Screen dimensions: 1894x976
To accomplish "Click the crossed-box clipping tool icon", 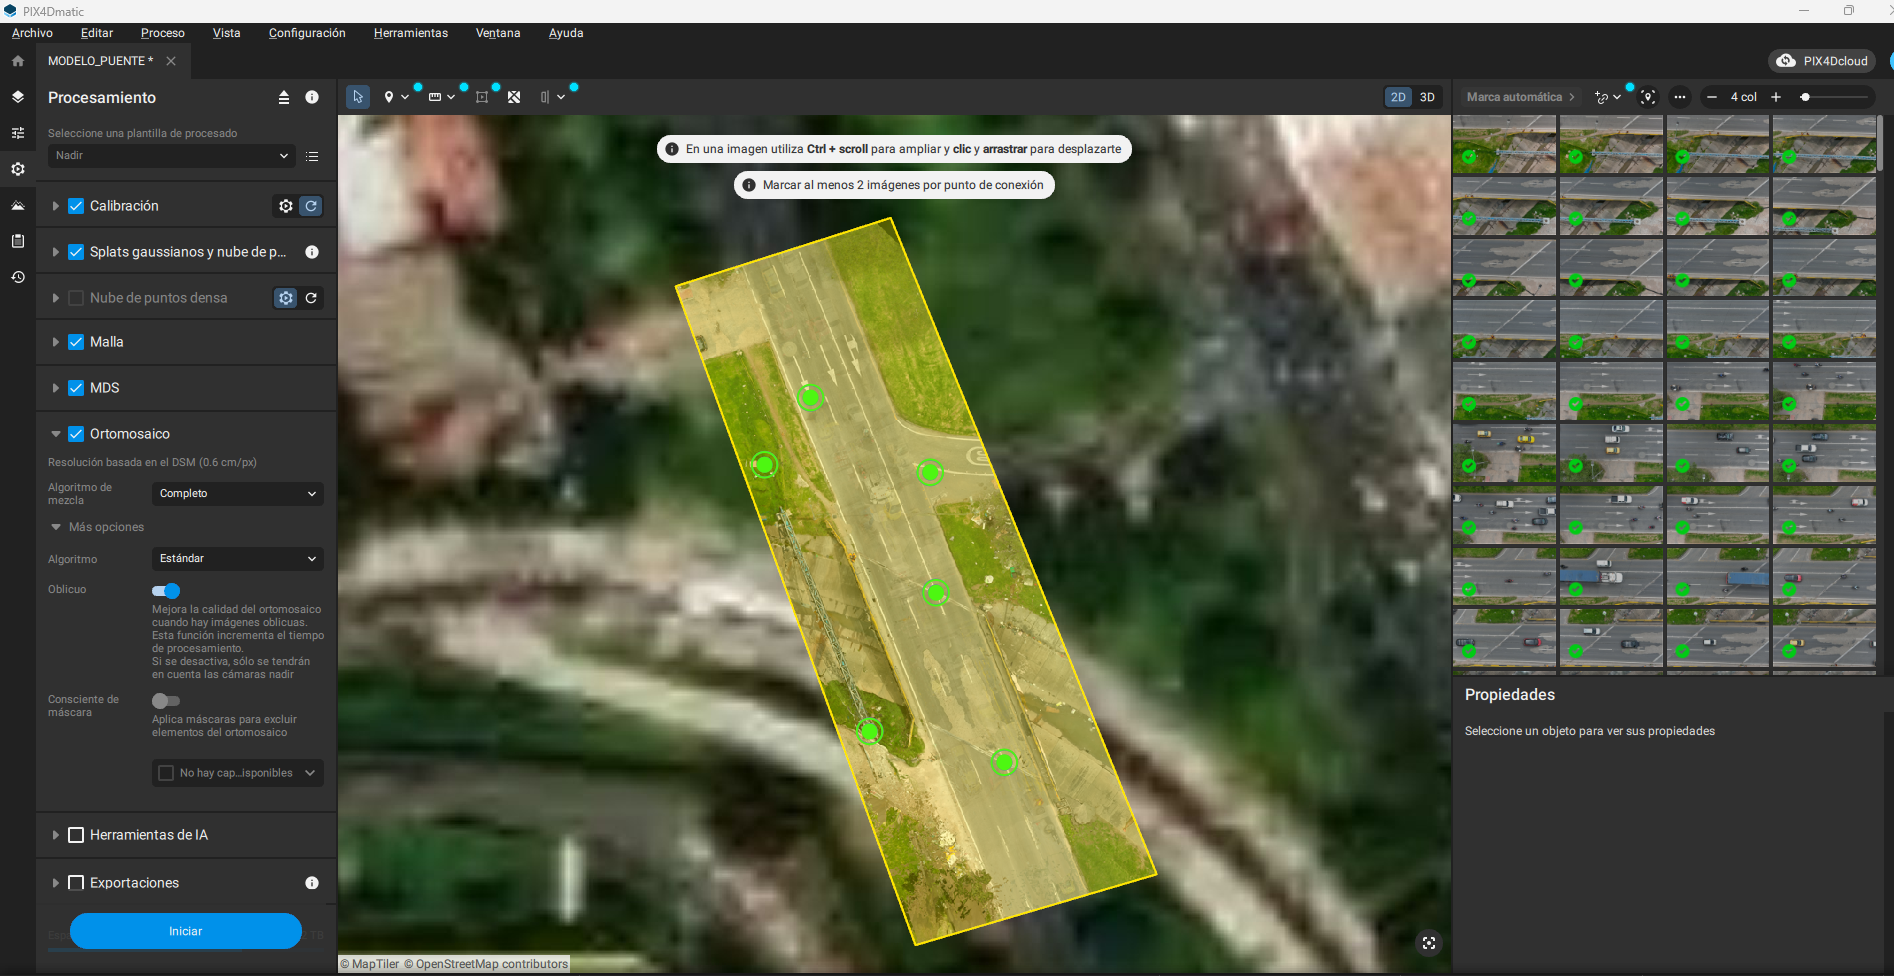I will pyautogui.click(x=514, y=97).
